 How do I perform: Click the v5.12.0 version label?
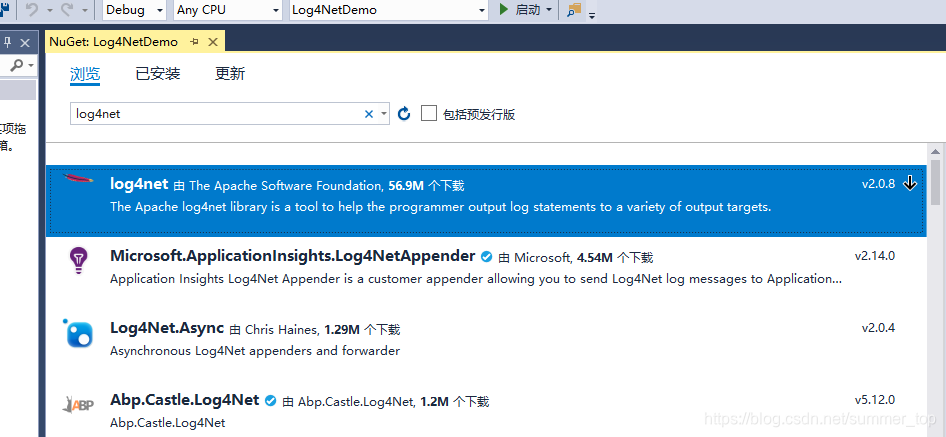click(875, 400)
